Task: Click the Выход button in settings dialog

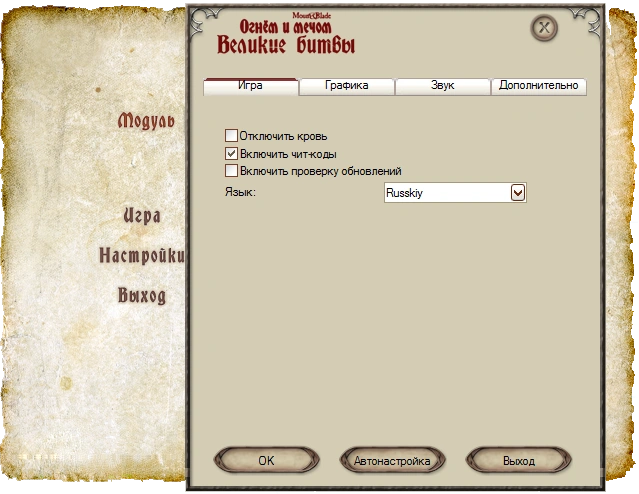Action: click(x=519, y=461)
